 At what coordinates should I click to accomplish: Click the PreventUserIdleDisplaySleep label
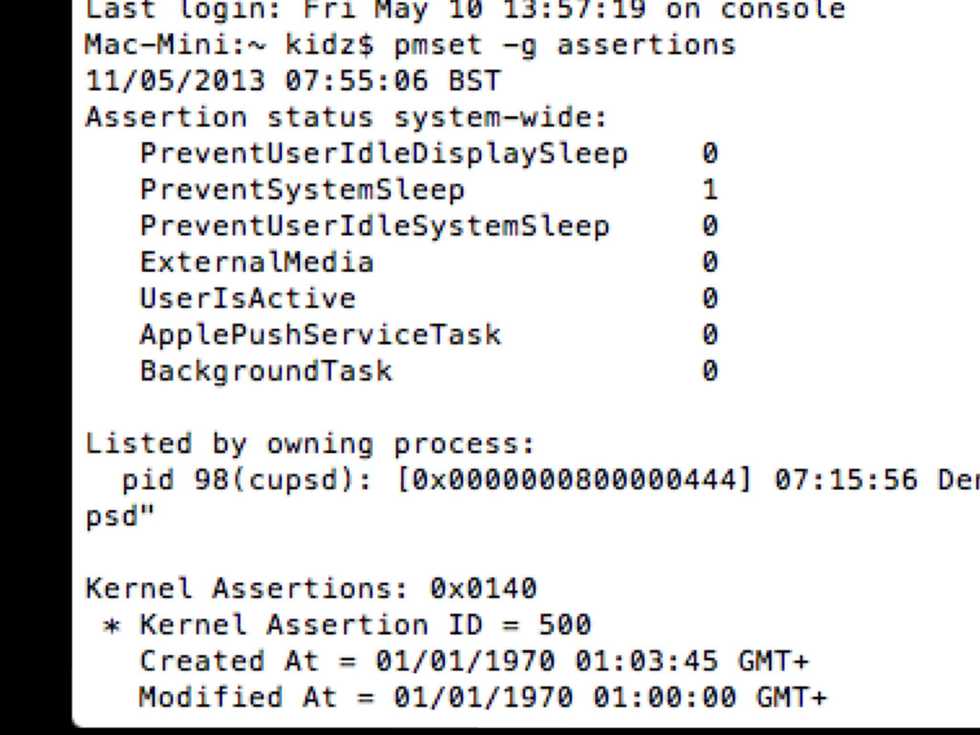click(x=384, y=154)
